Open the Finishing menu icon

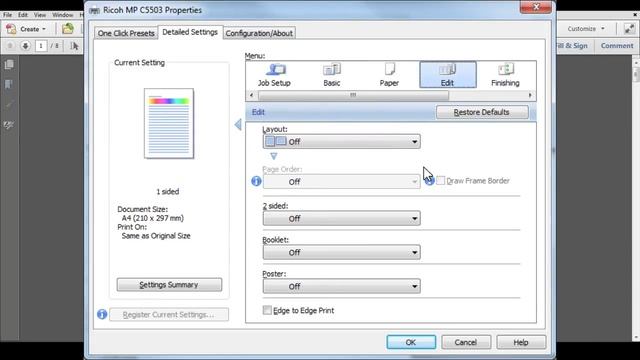(x=505, y=75)
